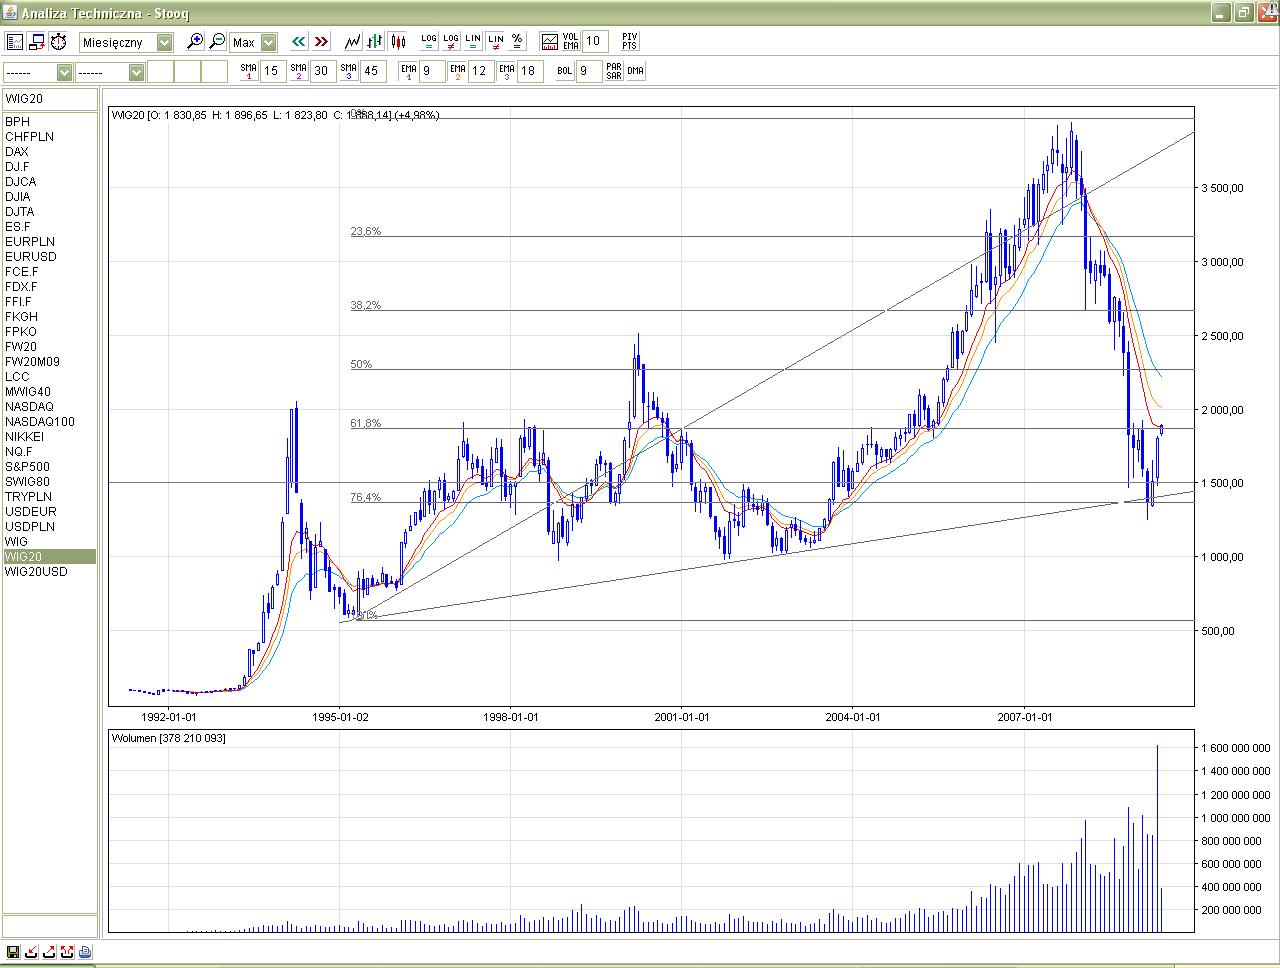Select NASDAQ100 in the symbol list
Viewport: 1280px width, 968px height.
39,422
